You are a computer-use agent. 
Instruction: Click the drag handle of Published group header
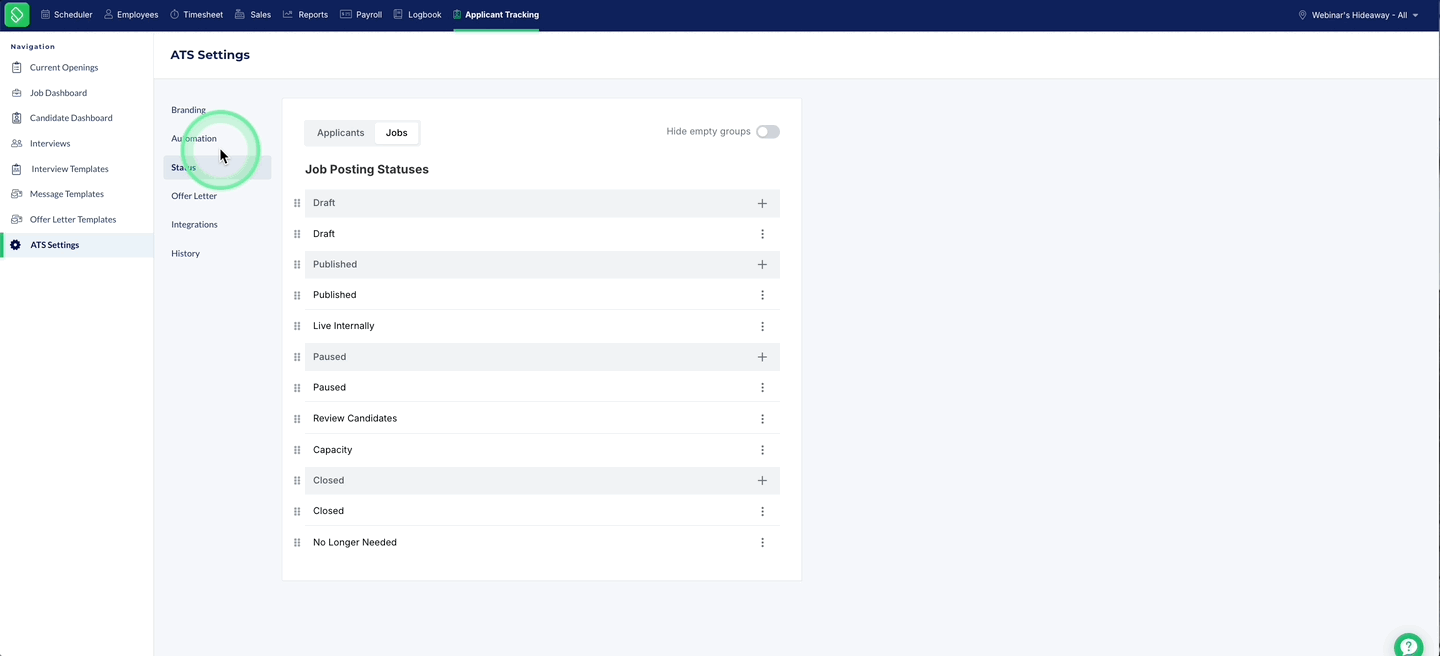click(297, 265)
